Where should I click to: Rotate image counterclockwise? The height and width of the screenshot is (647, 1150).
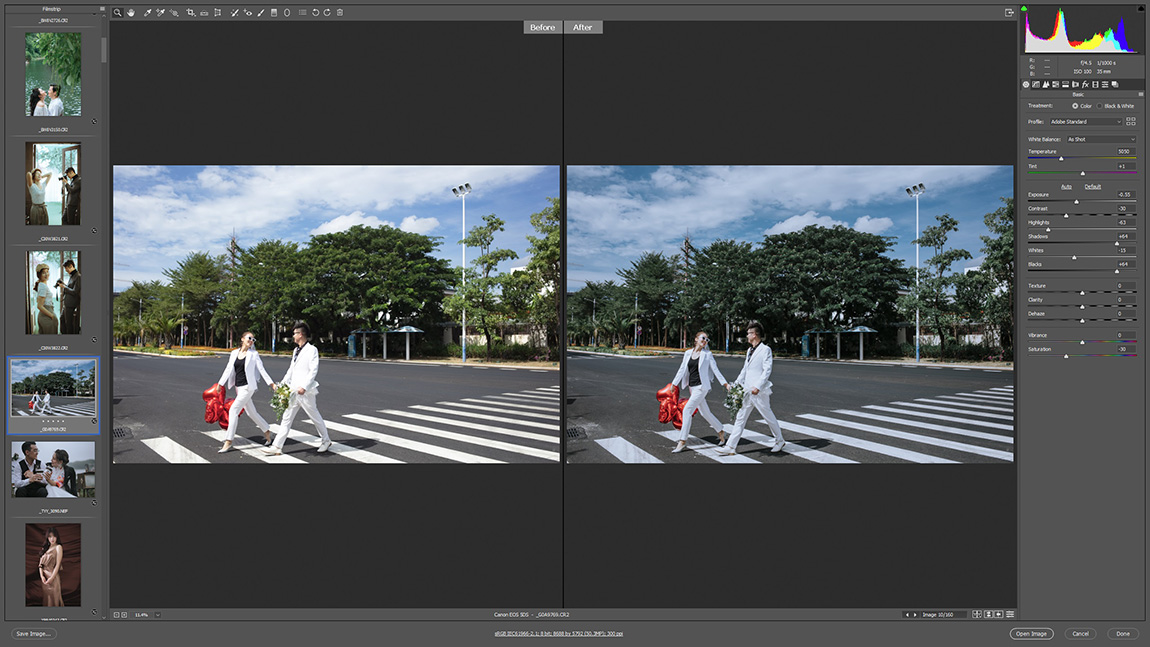pos(315,12)
